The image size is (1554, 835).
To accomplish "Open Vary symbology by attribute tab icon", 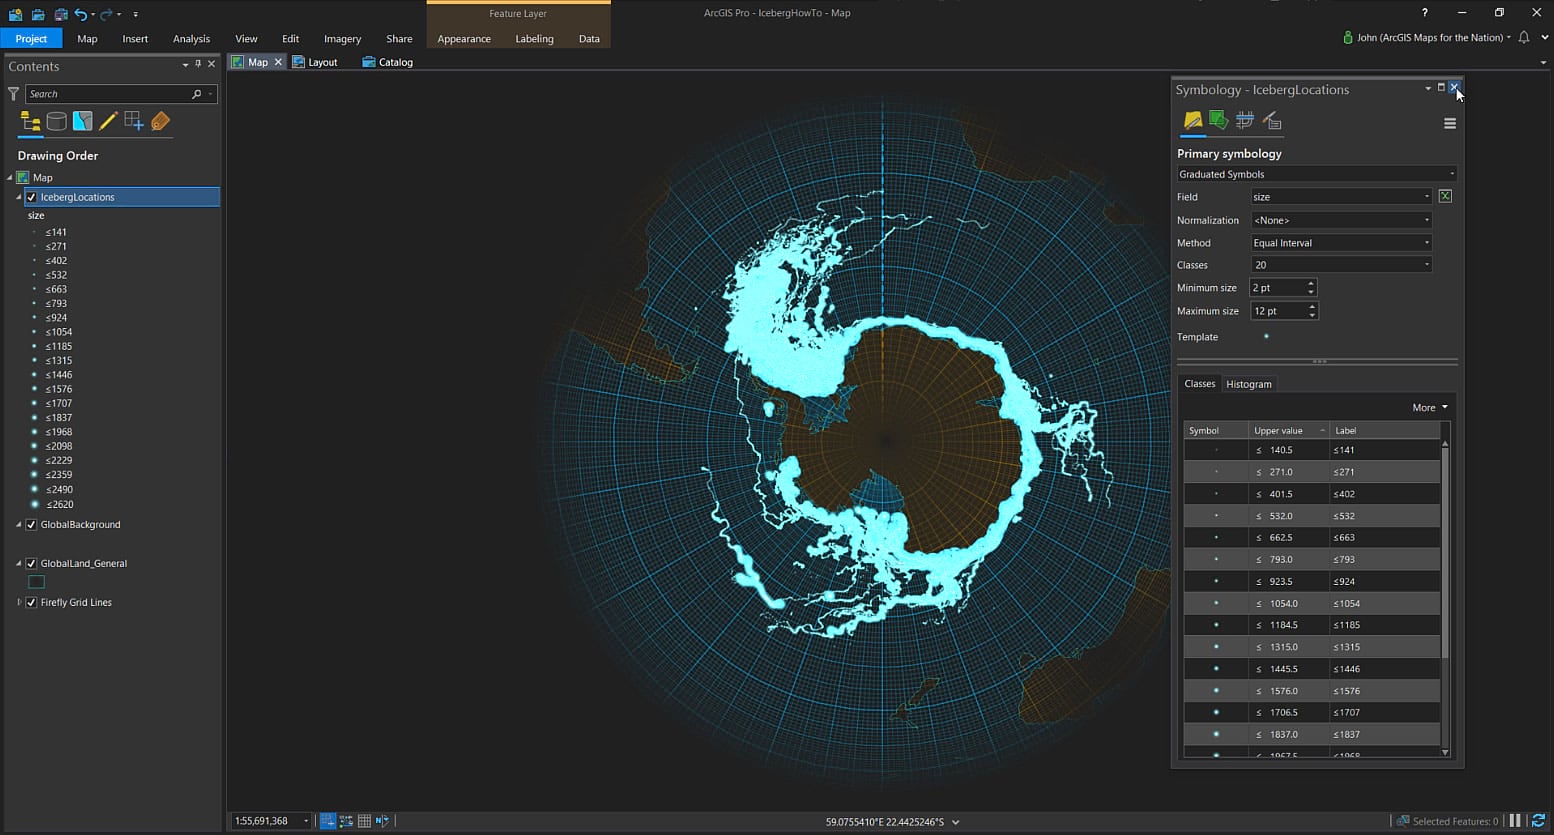I will pos(1218,121).
